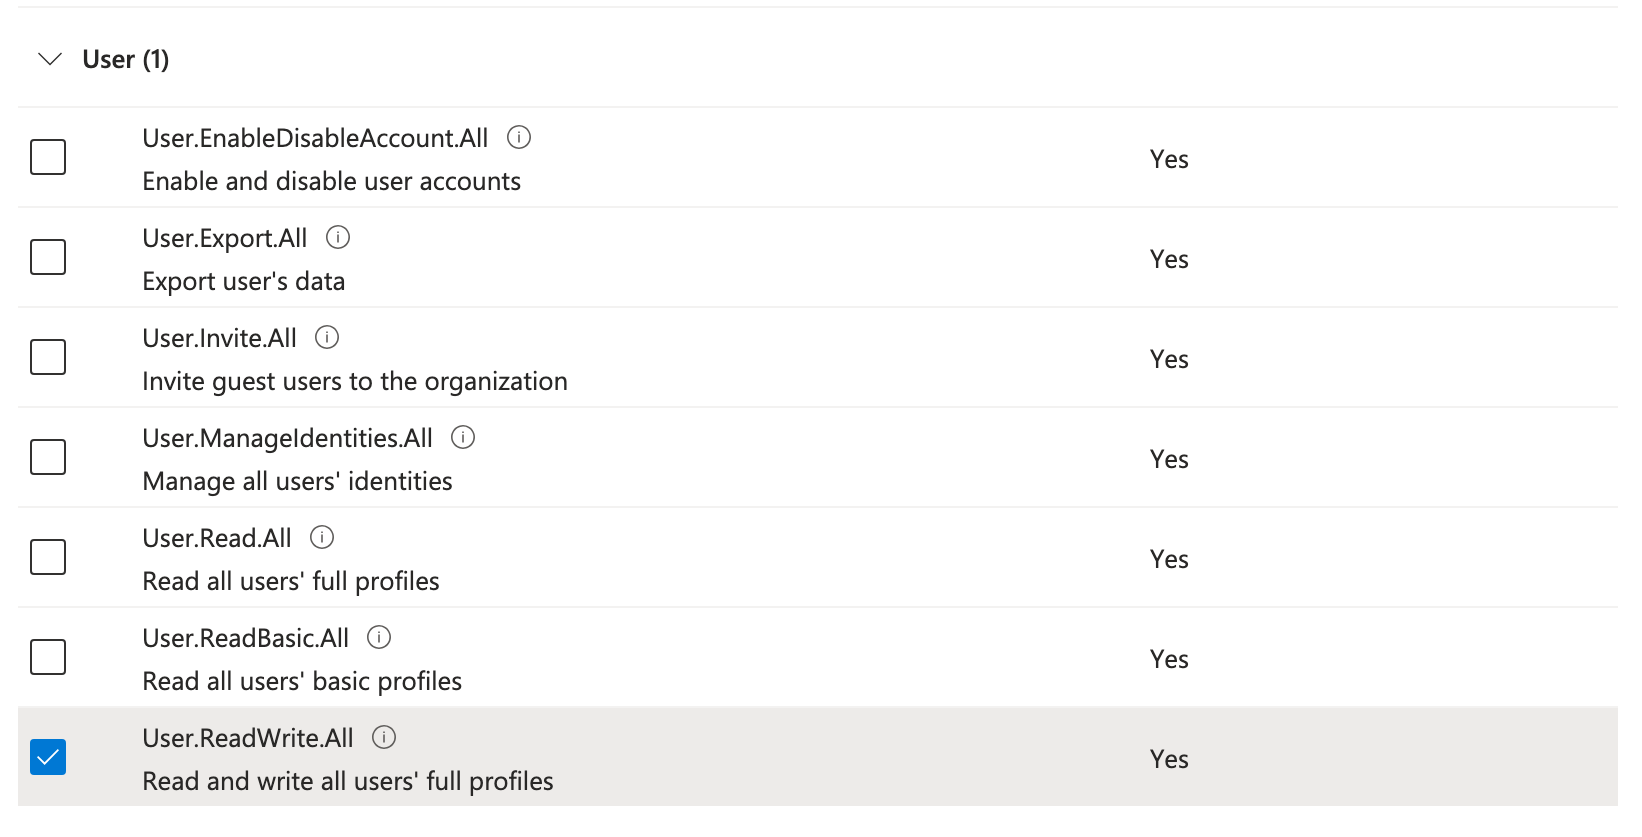Viewport: 1642px width, 837px height.
Task: Click info icon beside User.ReadWrite.All
Action: [384, 737]
